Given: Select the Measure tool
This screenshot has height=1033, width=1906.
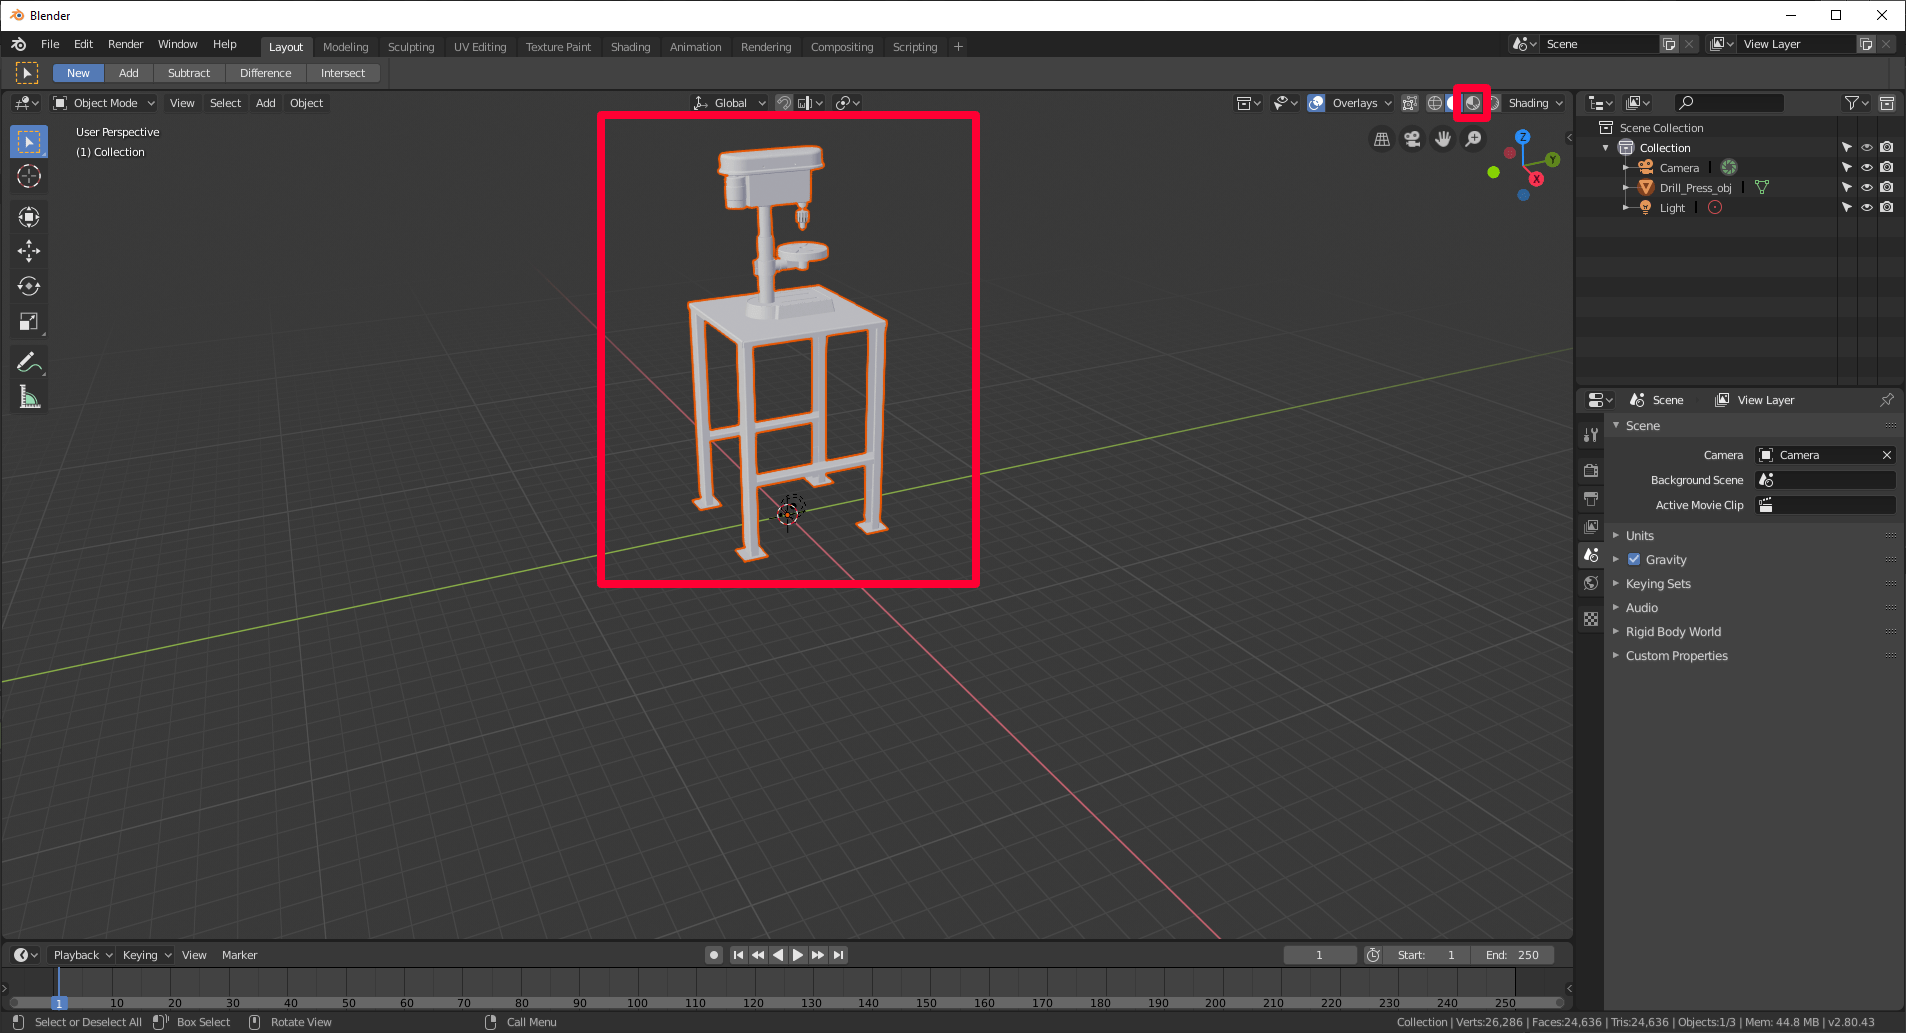Looking at the screenshot, I should point(29,396).
